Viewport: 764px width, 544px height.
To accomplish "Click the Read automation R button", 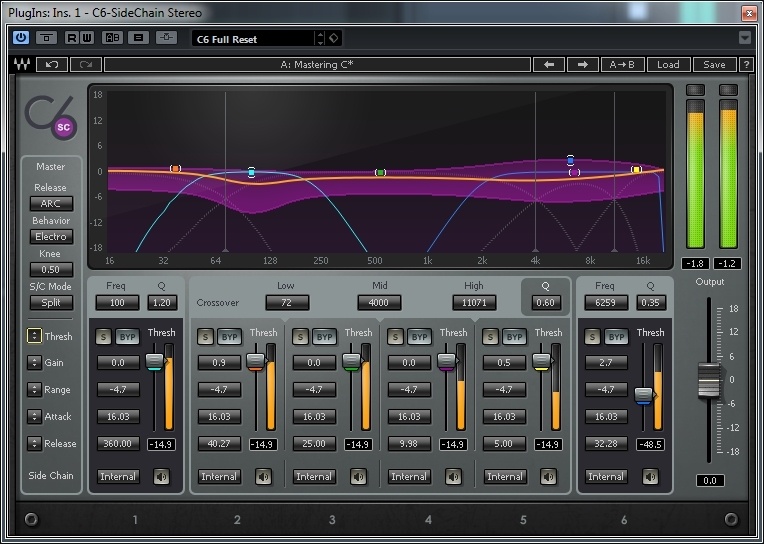I will click(72, 38).
